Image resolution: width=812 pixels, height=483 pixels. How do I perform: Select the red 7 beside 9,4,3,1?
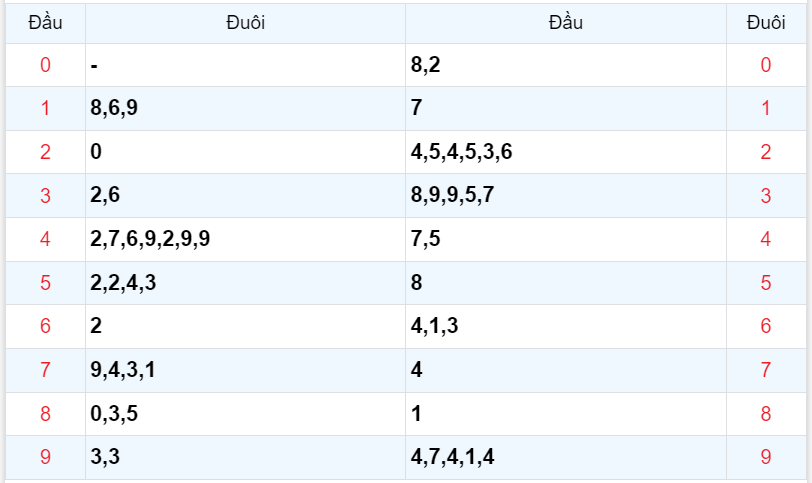[45, 370]
